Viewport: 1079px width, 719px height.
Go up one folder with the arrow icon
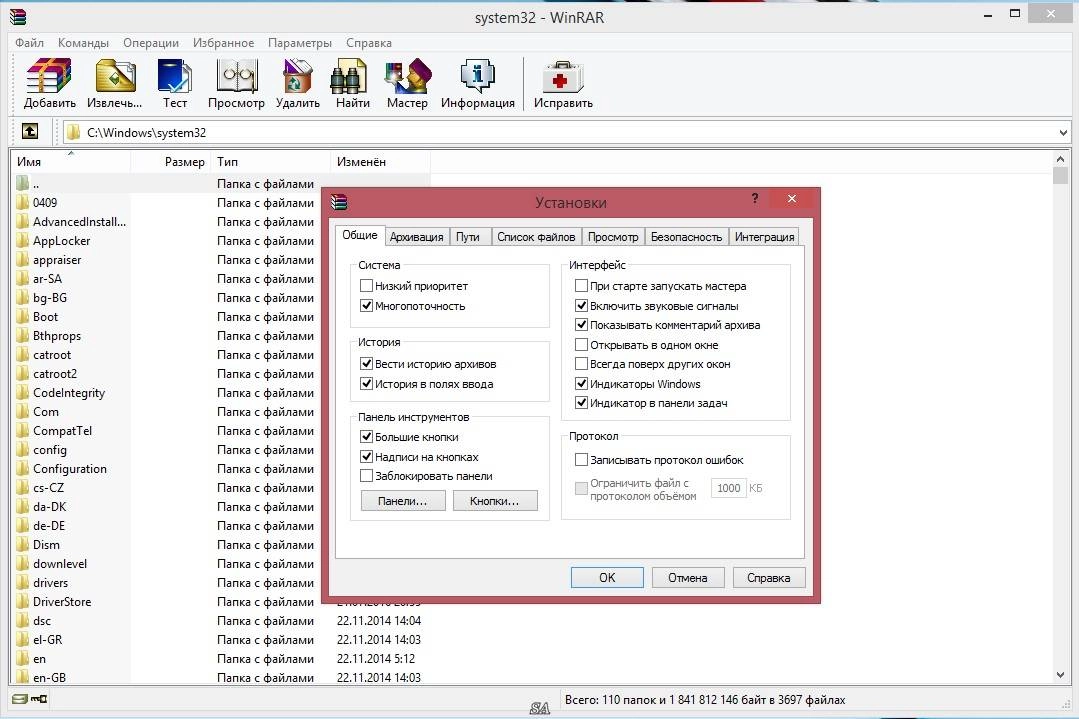30,131
